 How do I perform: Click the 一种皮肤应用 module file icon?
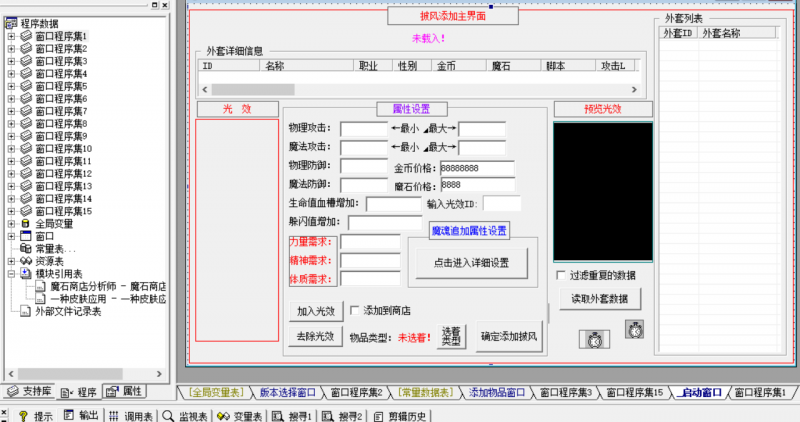point(41,299)
